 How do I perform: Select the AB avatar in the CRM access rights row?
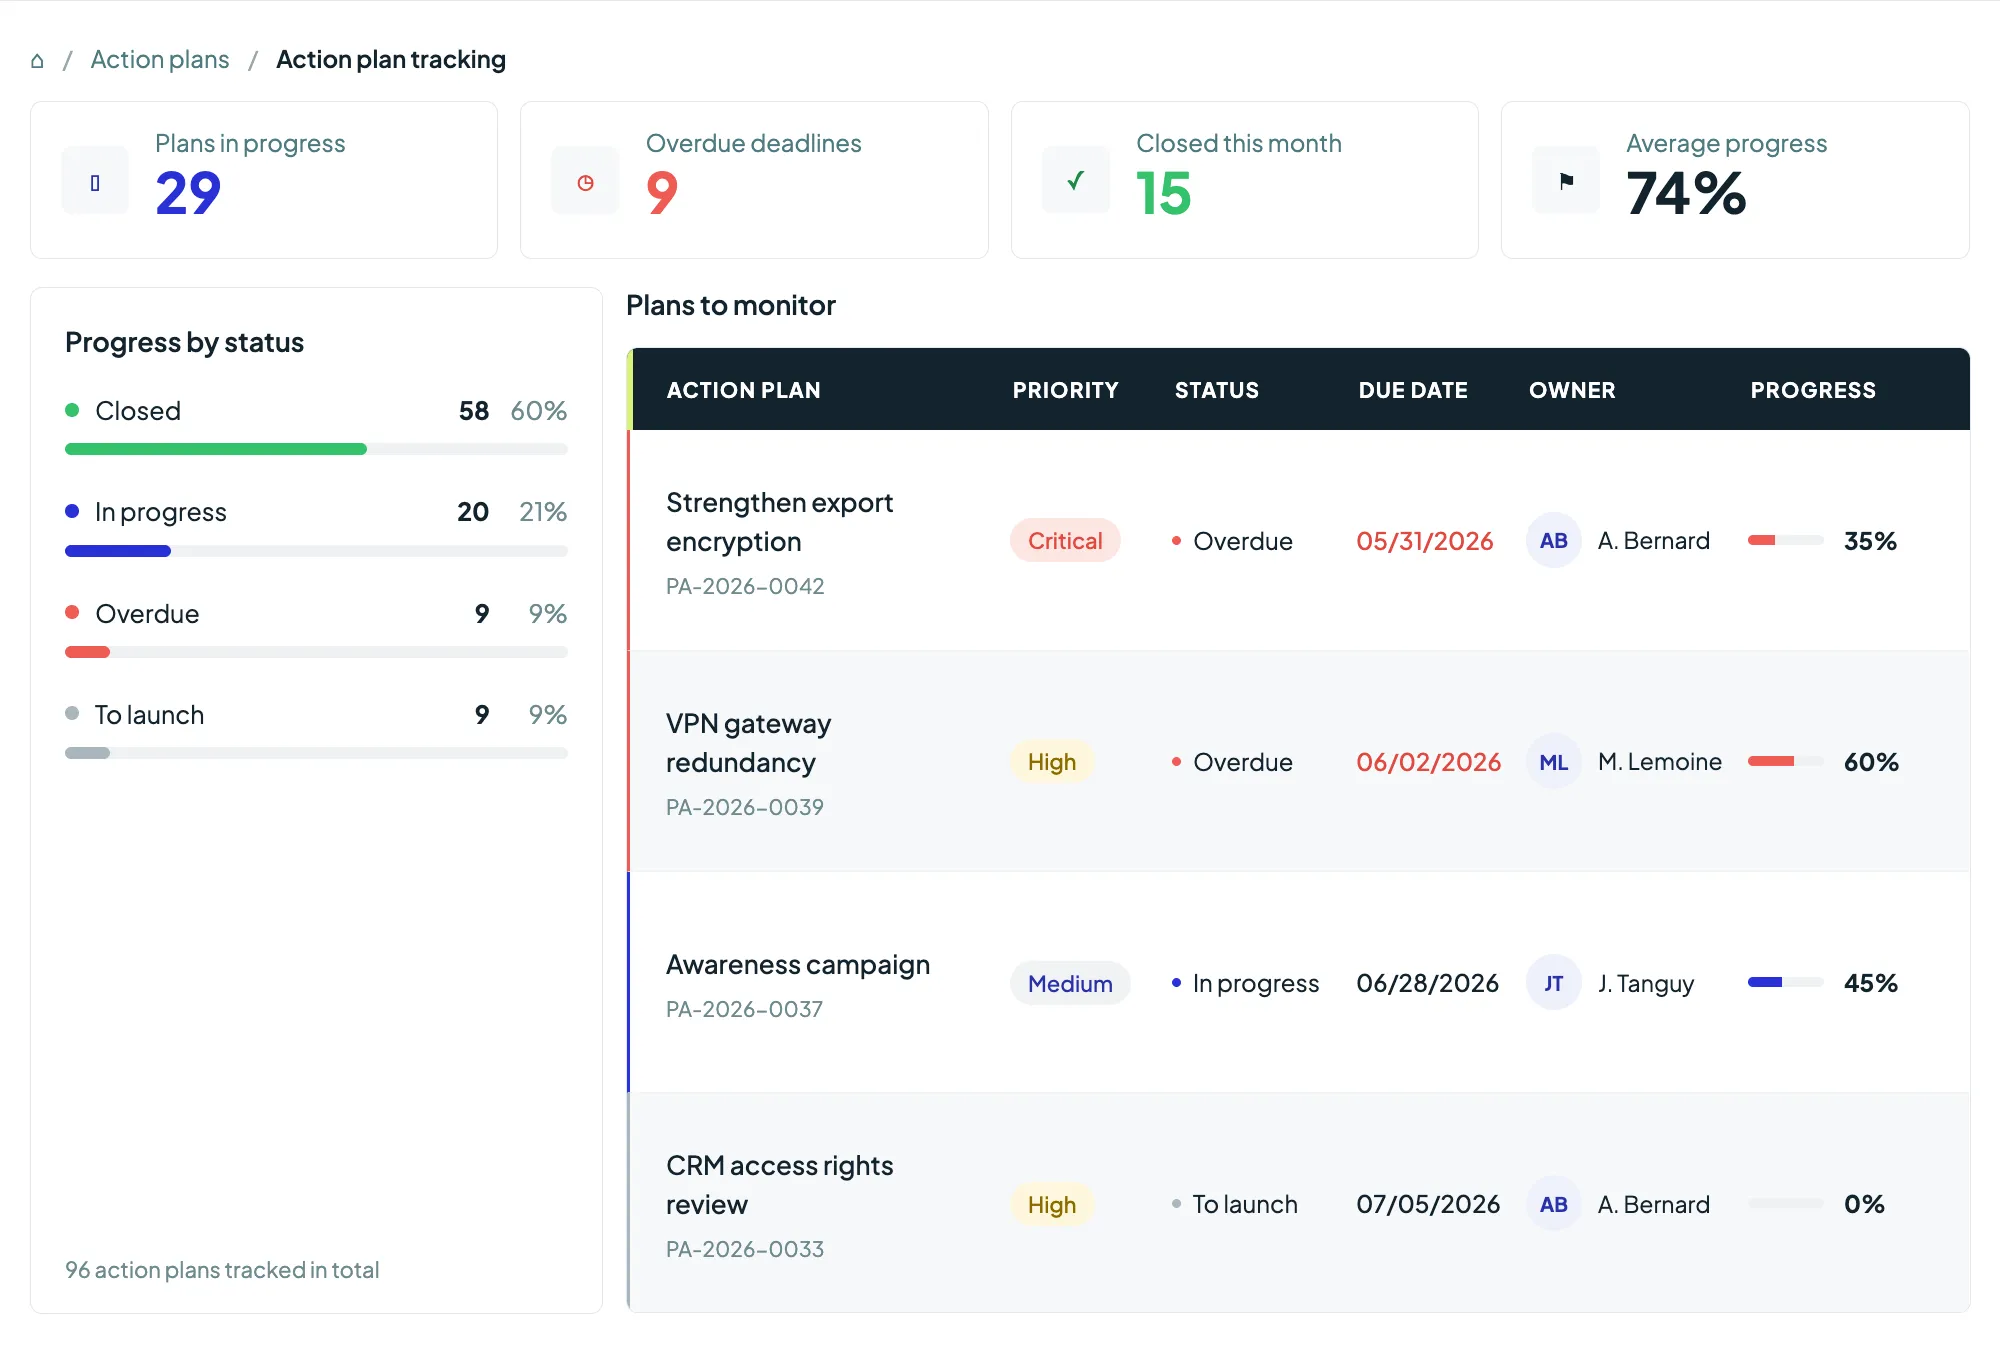(1553, 1204)
